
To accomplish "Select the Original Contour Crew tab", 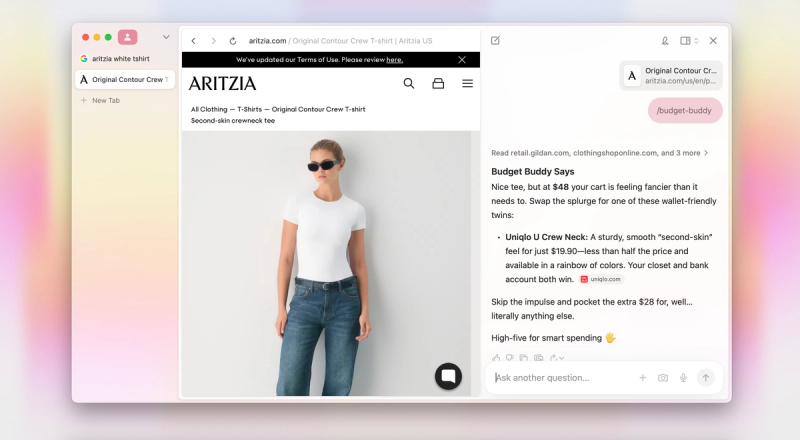I will tap(125, 80).
